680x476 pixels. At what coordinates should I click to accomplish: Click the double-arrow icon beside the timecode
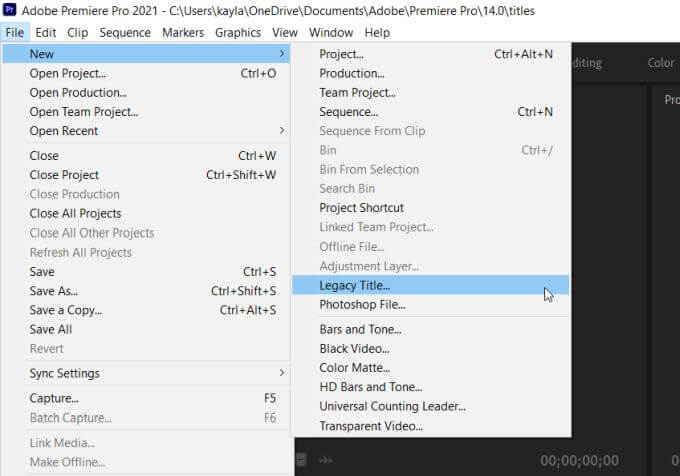pos(326,459)
